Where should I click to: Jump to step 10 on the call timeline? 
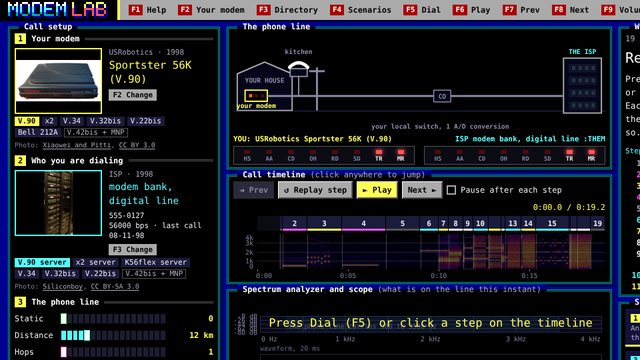[480, 224]
